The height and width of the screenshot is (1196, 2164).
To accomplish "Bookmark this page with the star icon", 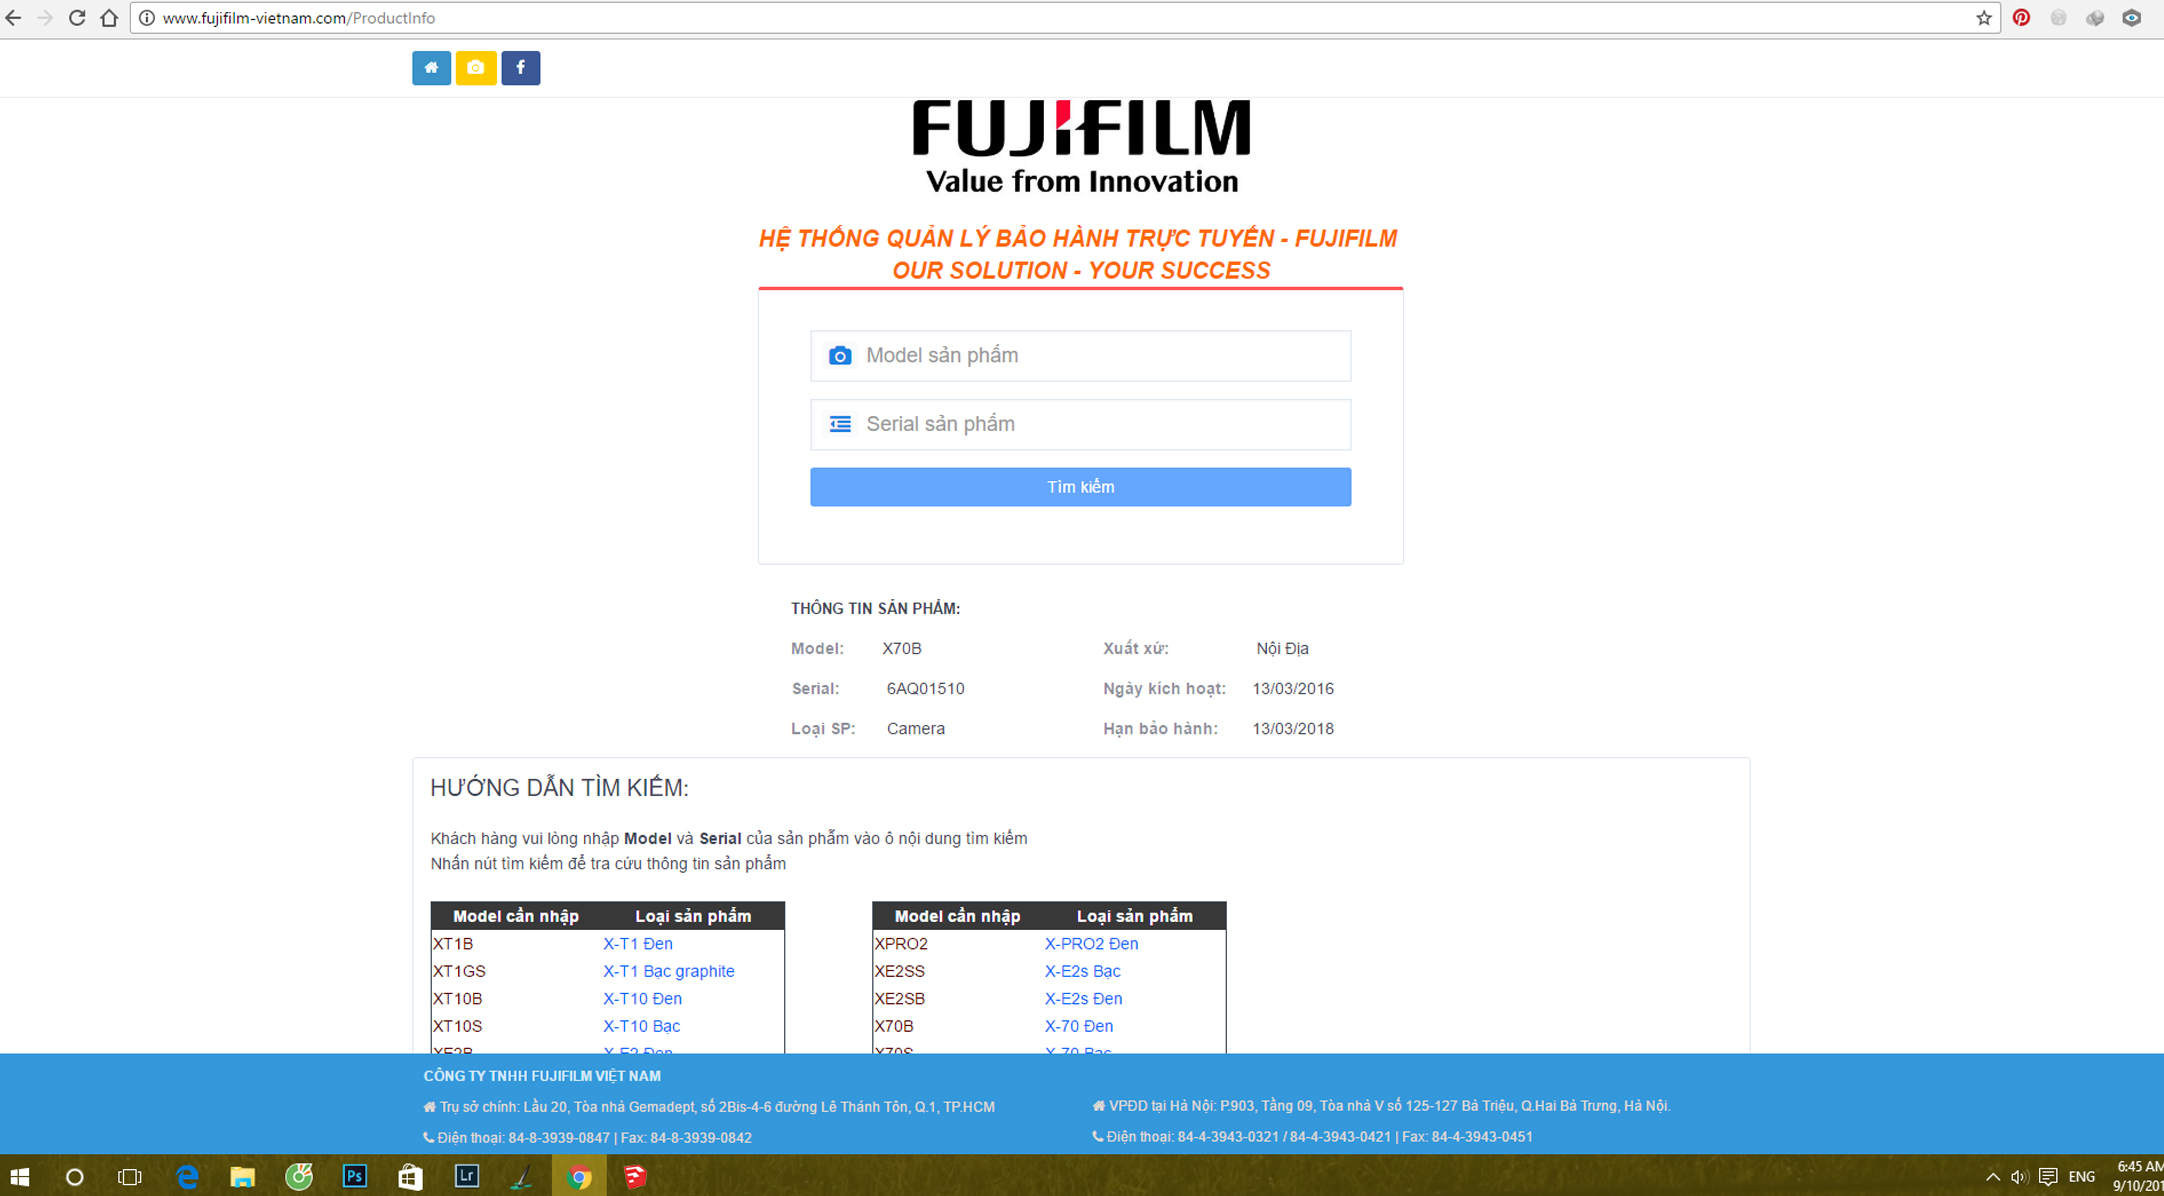I will pos(1984,18).
